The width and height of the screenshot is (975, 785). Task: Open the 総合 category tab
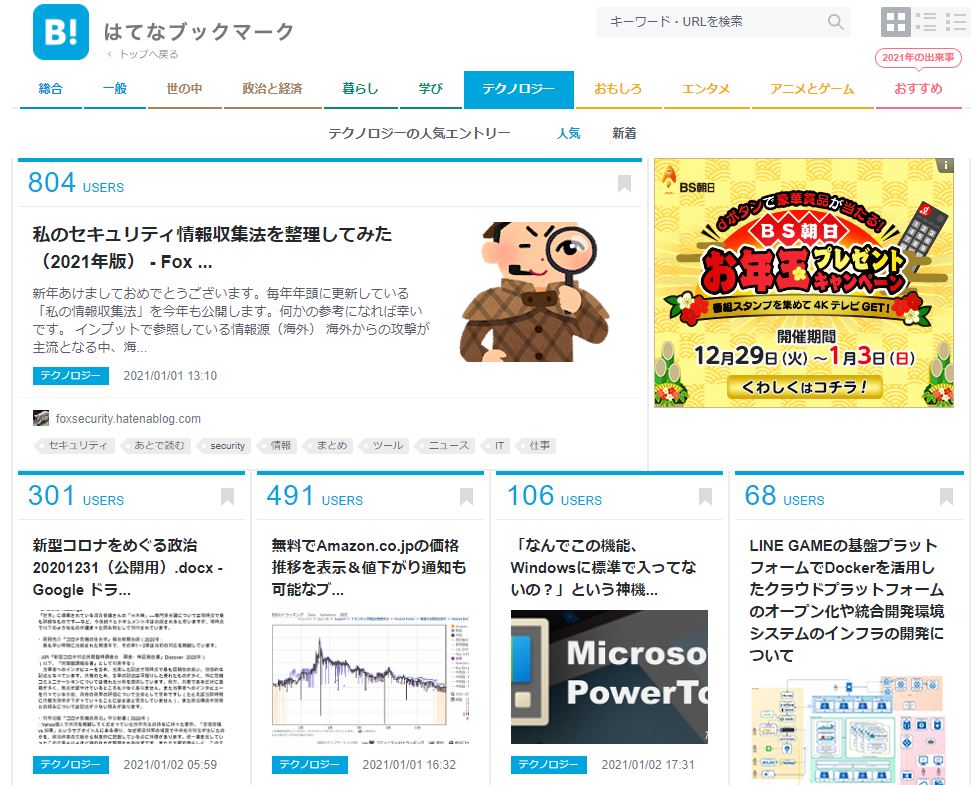coord(51,89)
